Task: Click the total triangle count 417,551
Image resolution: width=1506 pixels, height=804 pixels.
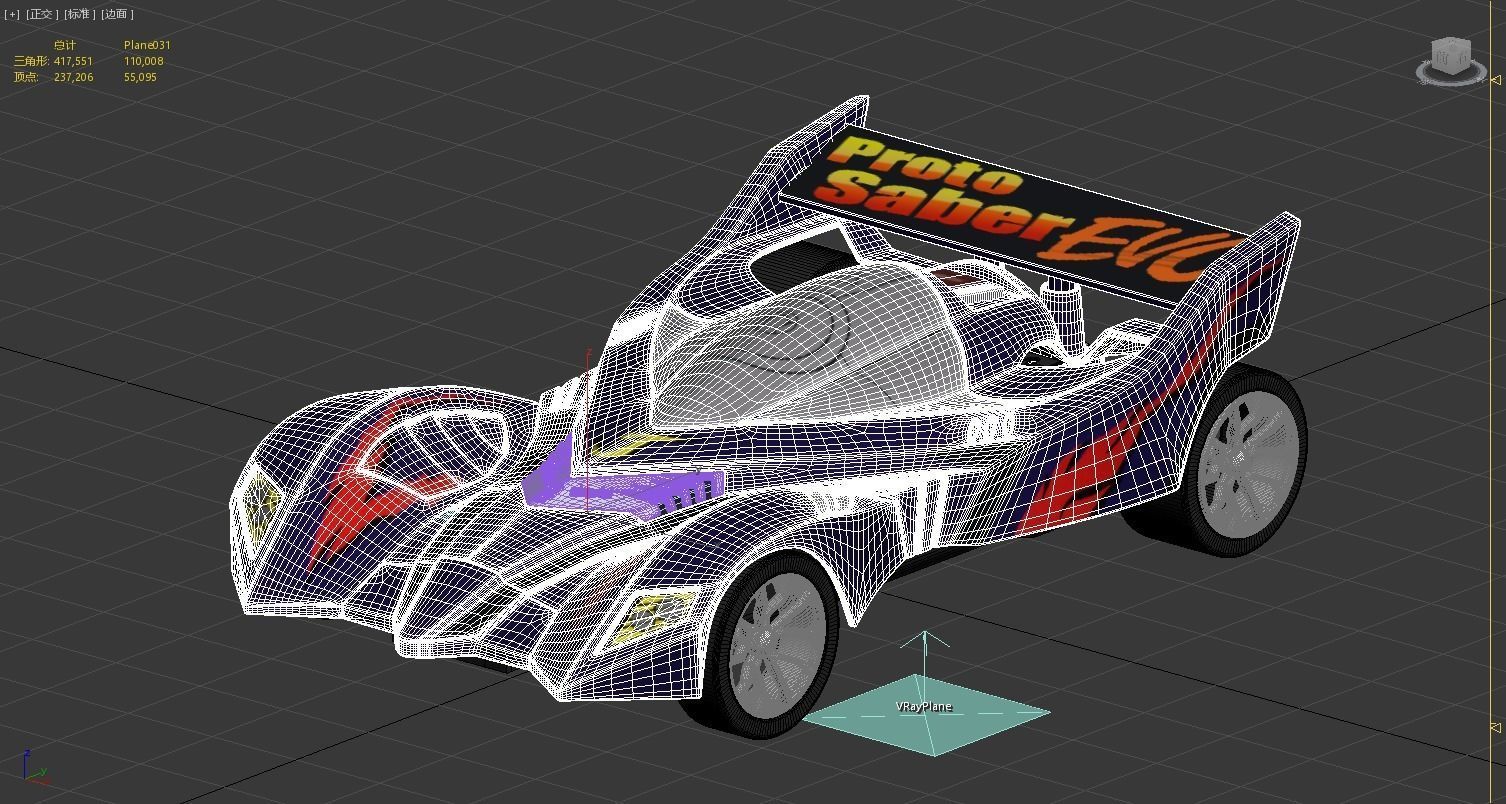Action: click(x=73, y=61)
